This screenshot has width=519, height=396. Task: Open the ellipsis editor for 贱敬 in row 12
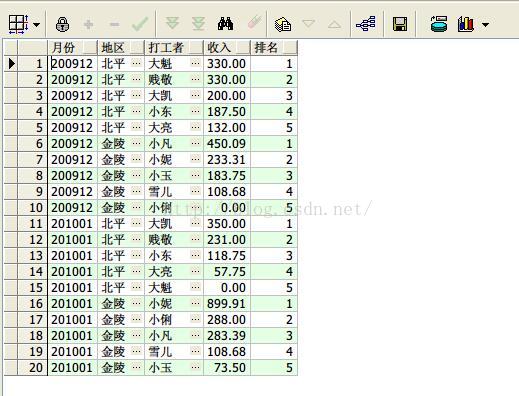[196, 239]
